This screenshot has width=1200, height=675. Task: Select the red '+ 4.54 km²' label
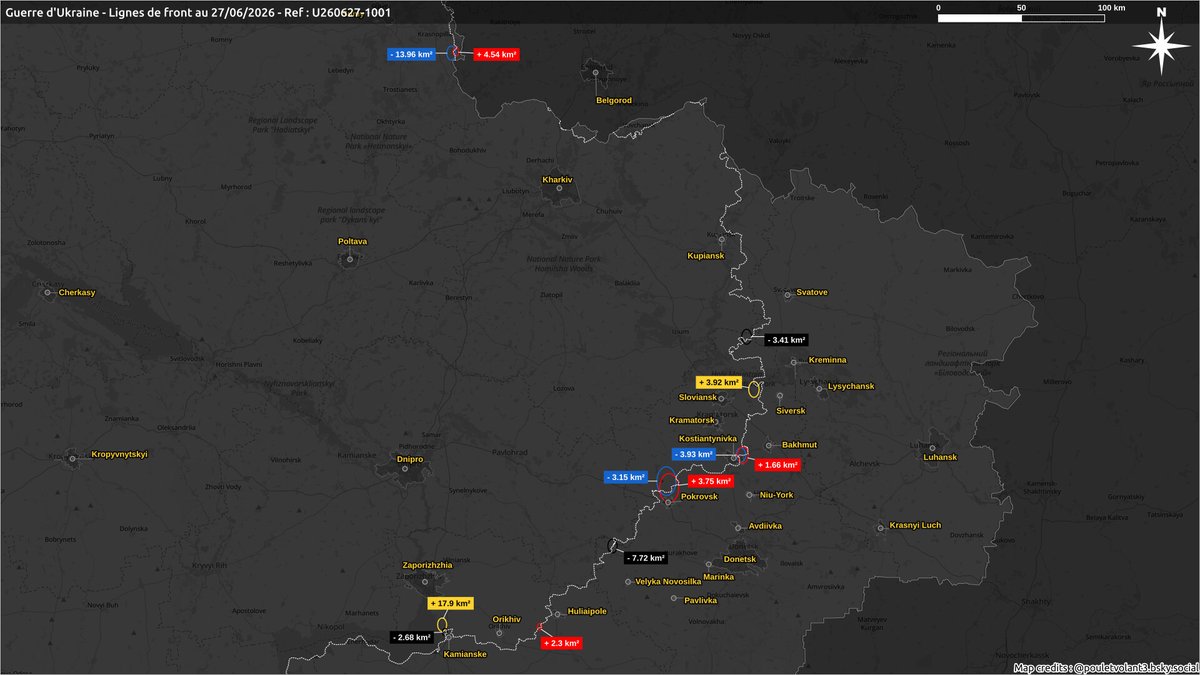click(496, 54)
